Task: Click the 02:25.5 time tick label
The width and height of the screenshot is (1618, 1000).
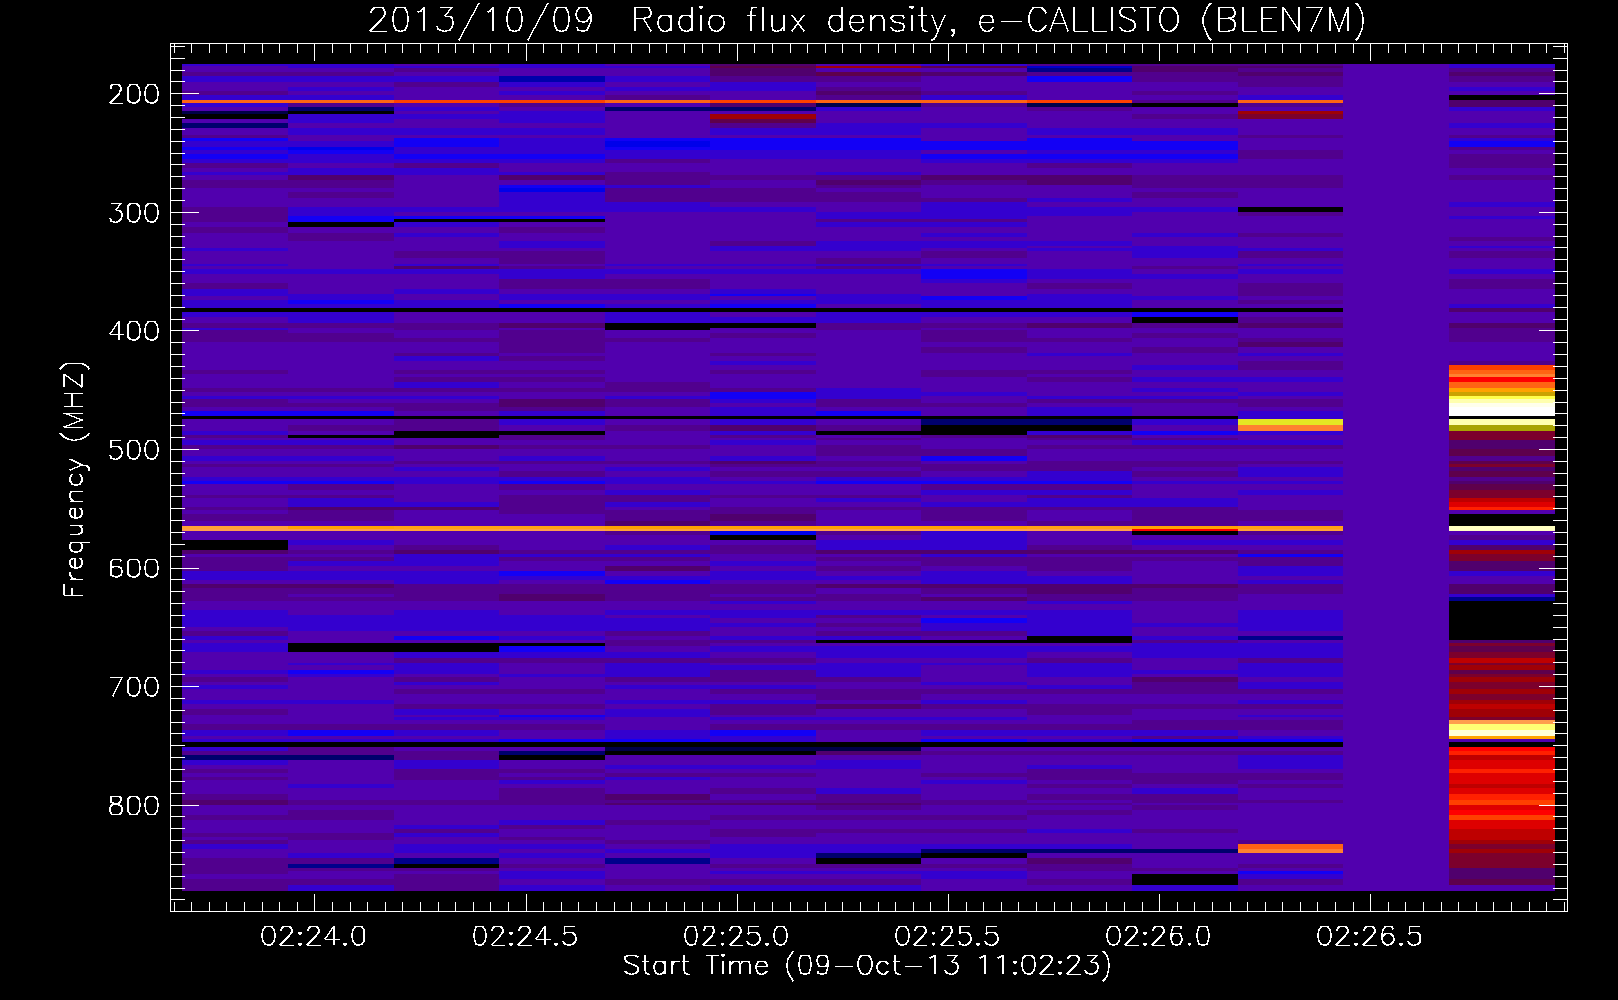Action: [947, 937]
